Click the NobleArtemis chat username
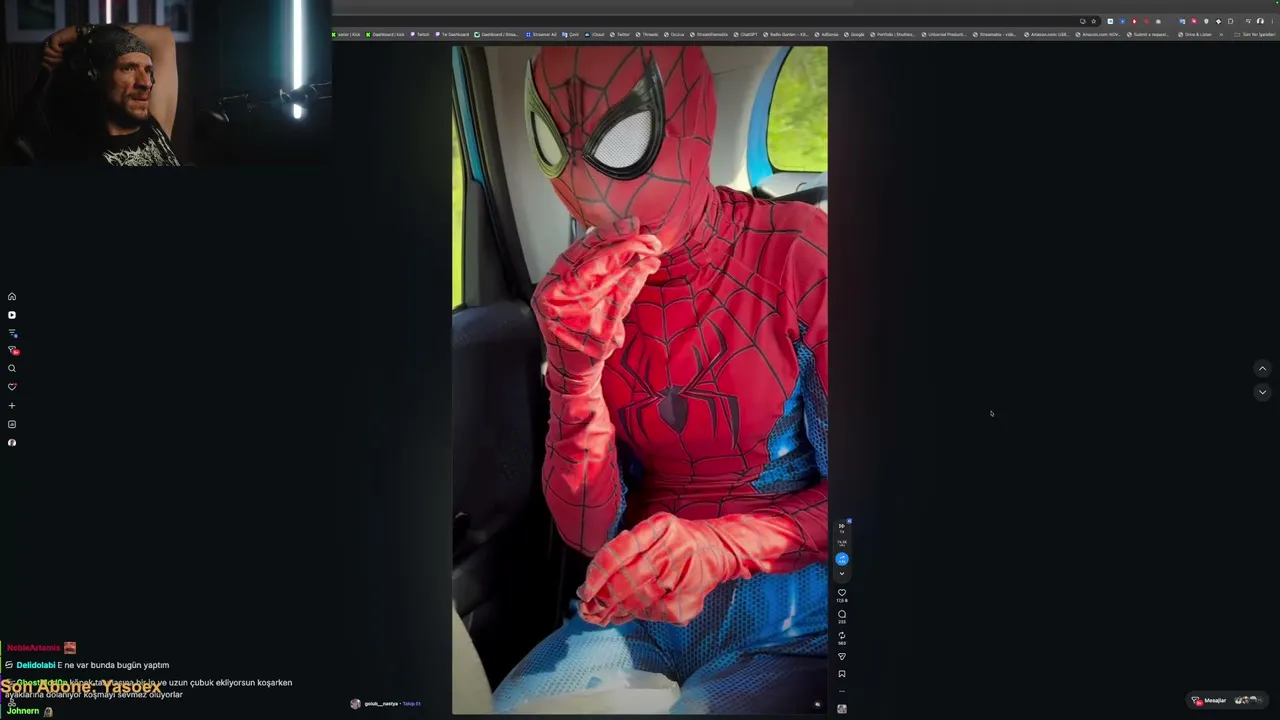1280x720 pixels. click(x=33, y=648)
